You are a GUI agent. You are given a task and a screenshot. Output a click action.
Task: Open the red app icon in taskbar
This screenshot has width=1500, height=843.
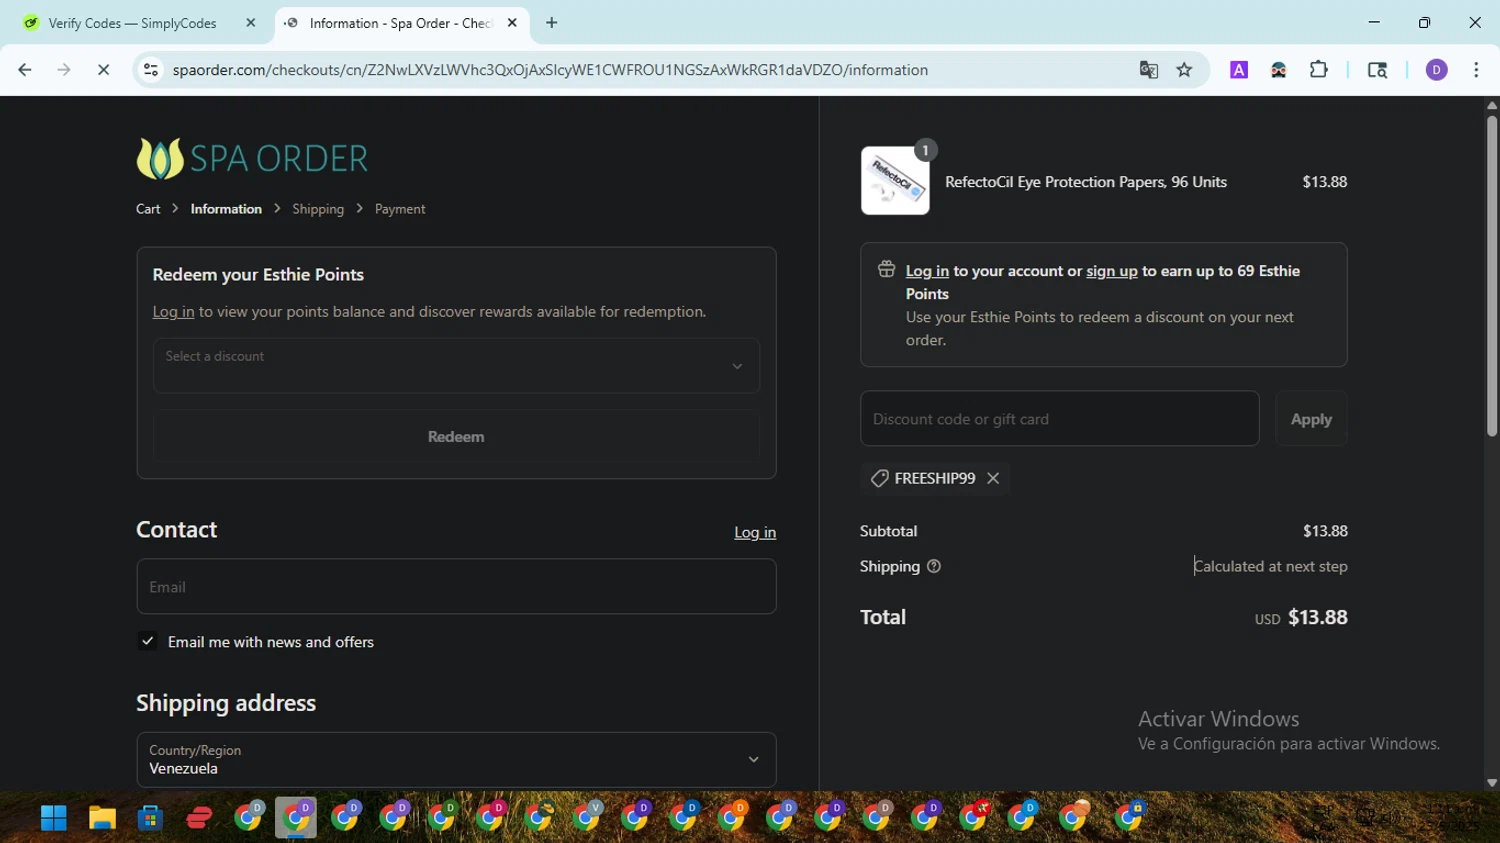click(x=199, y=817)
